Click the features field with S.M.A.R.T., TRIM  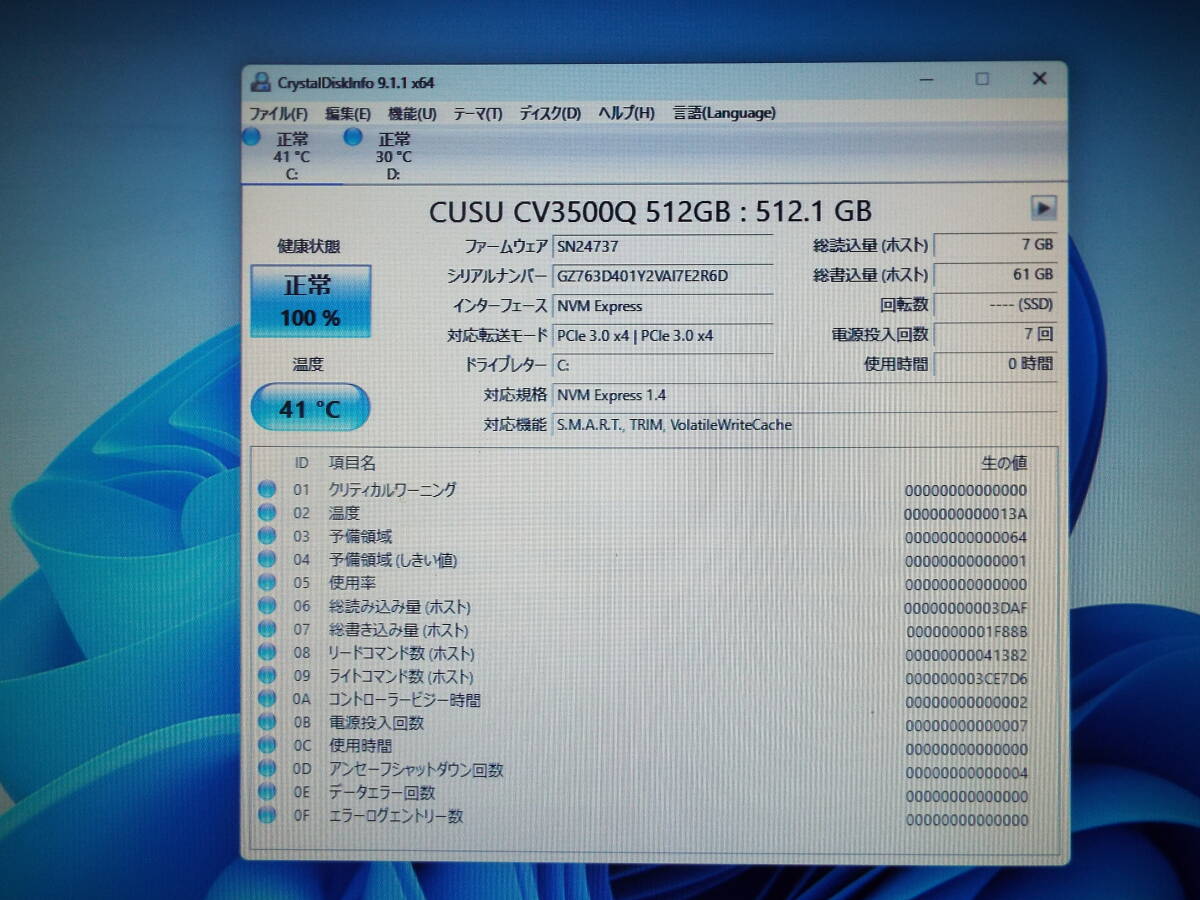[804, 425]
